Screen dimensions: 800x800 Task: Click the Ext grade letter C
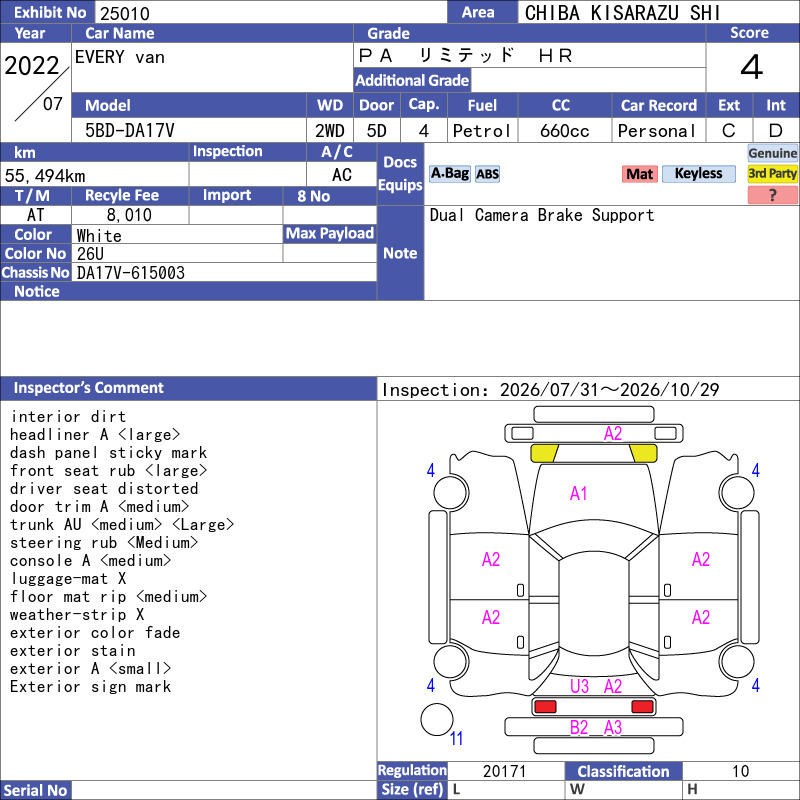pos(729,131)
